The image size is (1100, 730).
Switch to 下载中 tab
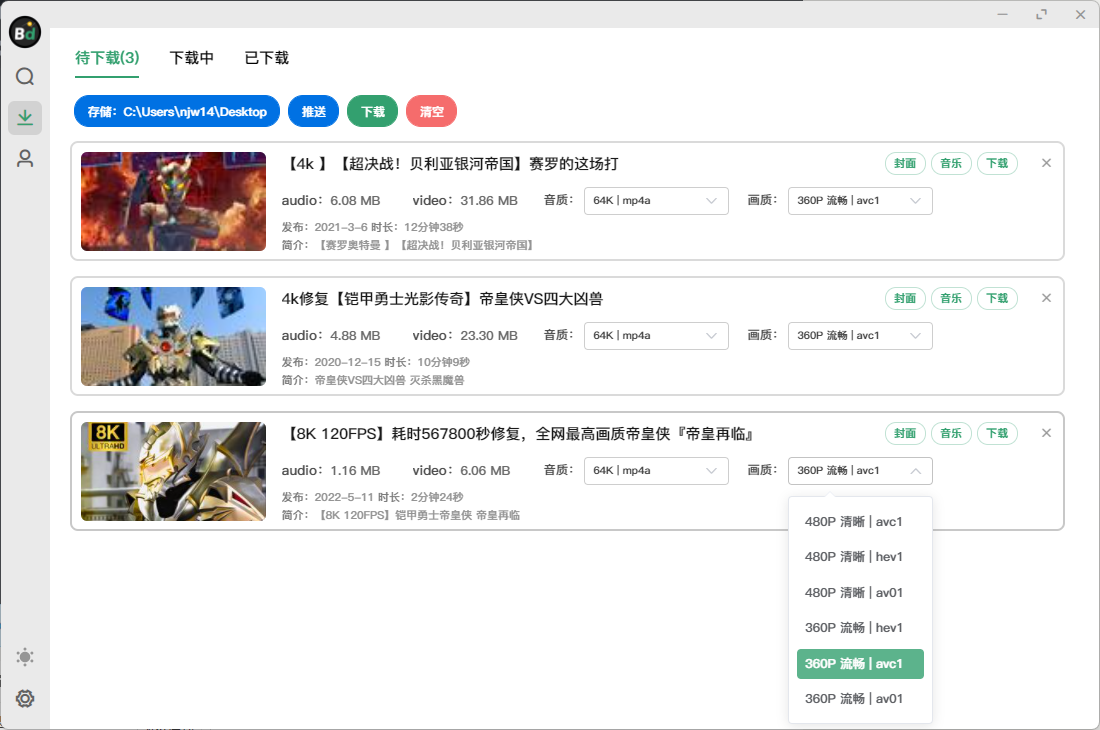coord(192,58)
